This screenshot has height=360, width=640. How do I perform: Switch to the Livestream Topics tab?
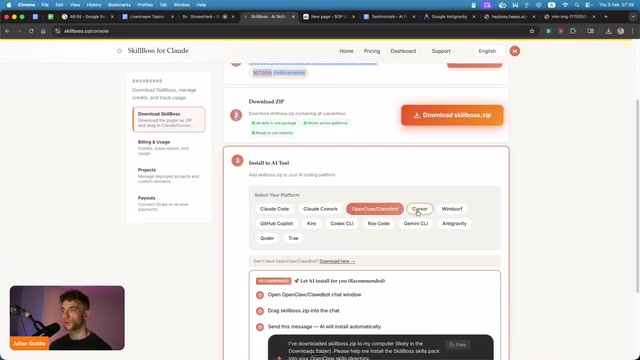(x=147, y=17)
